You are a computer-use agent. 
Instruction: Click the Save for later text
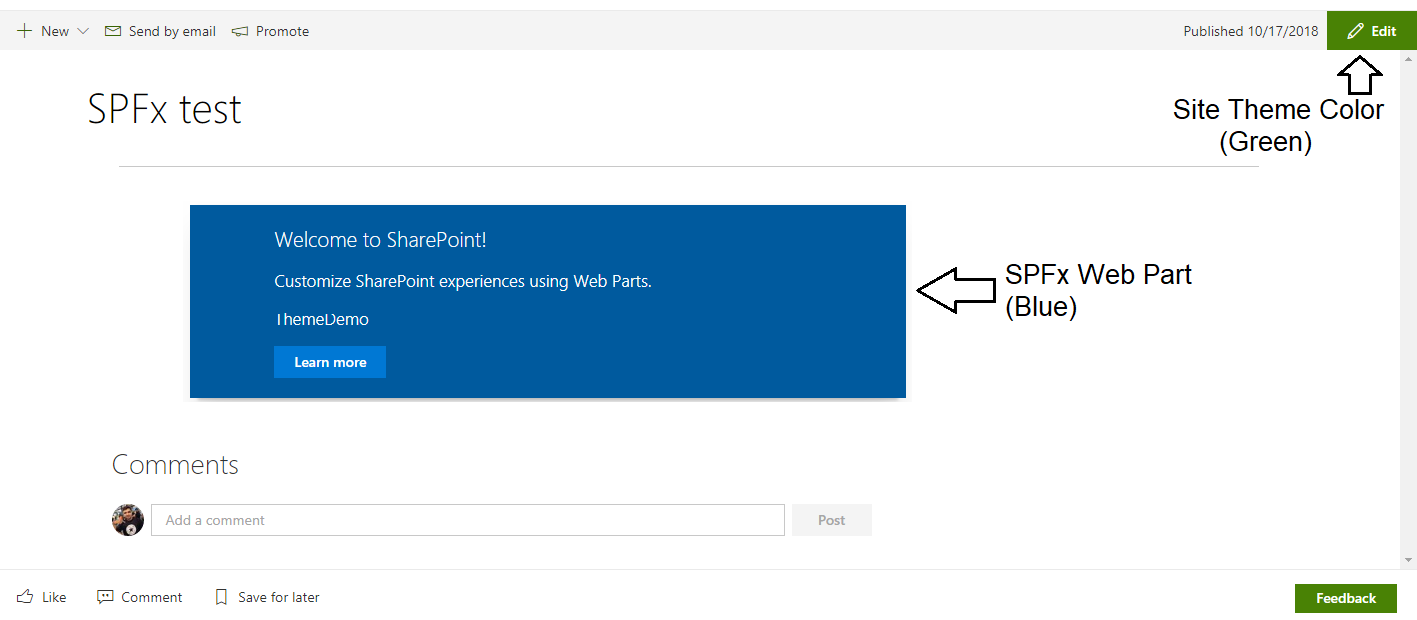tap(279, 597)
